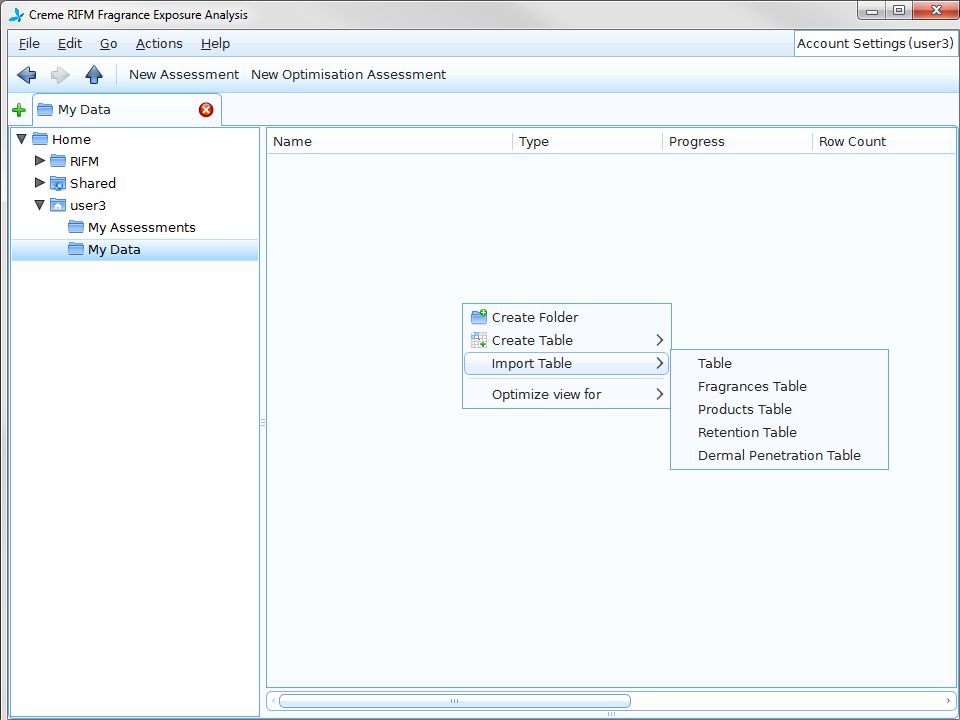This screenshot has height=720, width=960.
Task: Click the Creme RIFM application logo icon
Action: (17, 15)
